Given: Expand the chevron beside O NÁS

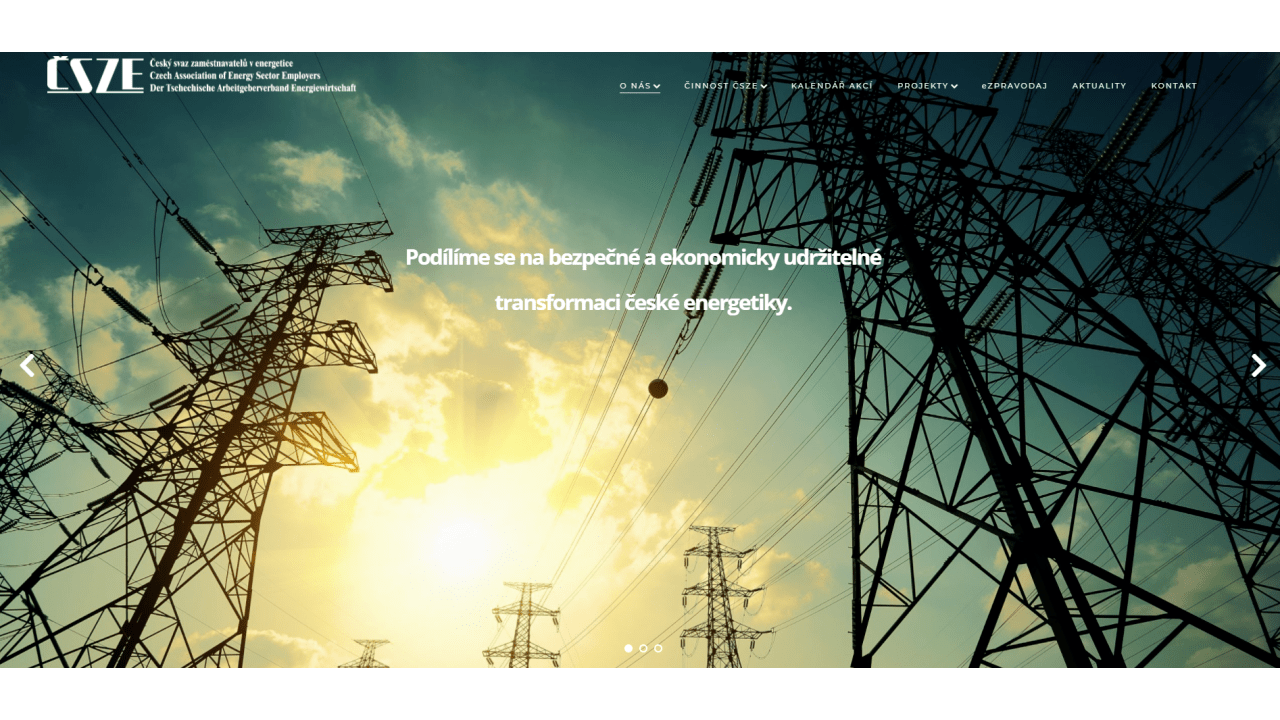Looking at the screenshot, I should coord(657,86).
